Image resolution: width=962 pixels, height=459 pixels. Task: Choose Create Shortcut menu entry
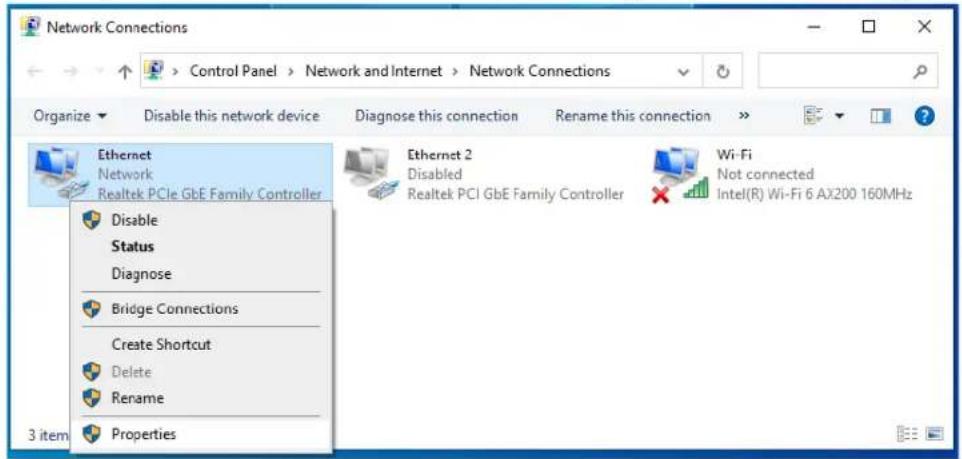tap(201, 344)
